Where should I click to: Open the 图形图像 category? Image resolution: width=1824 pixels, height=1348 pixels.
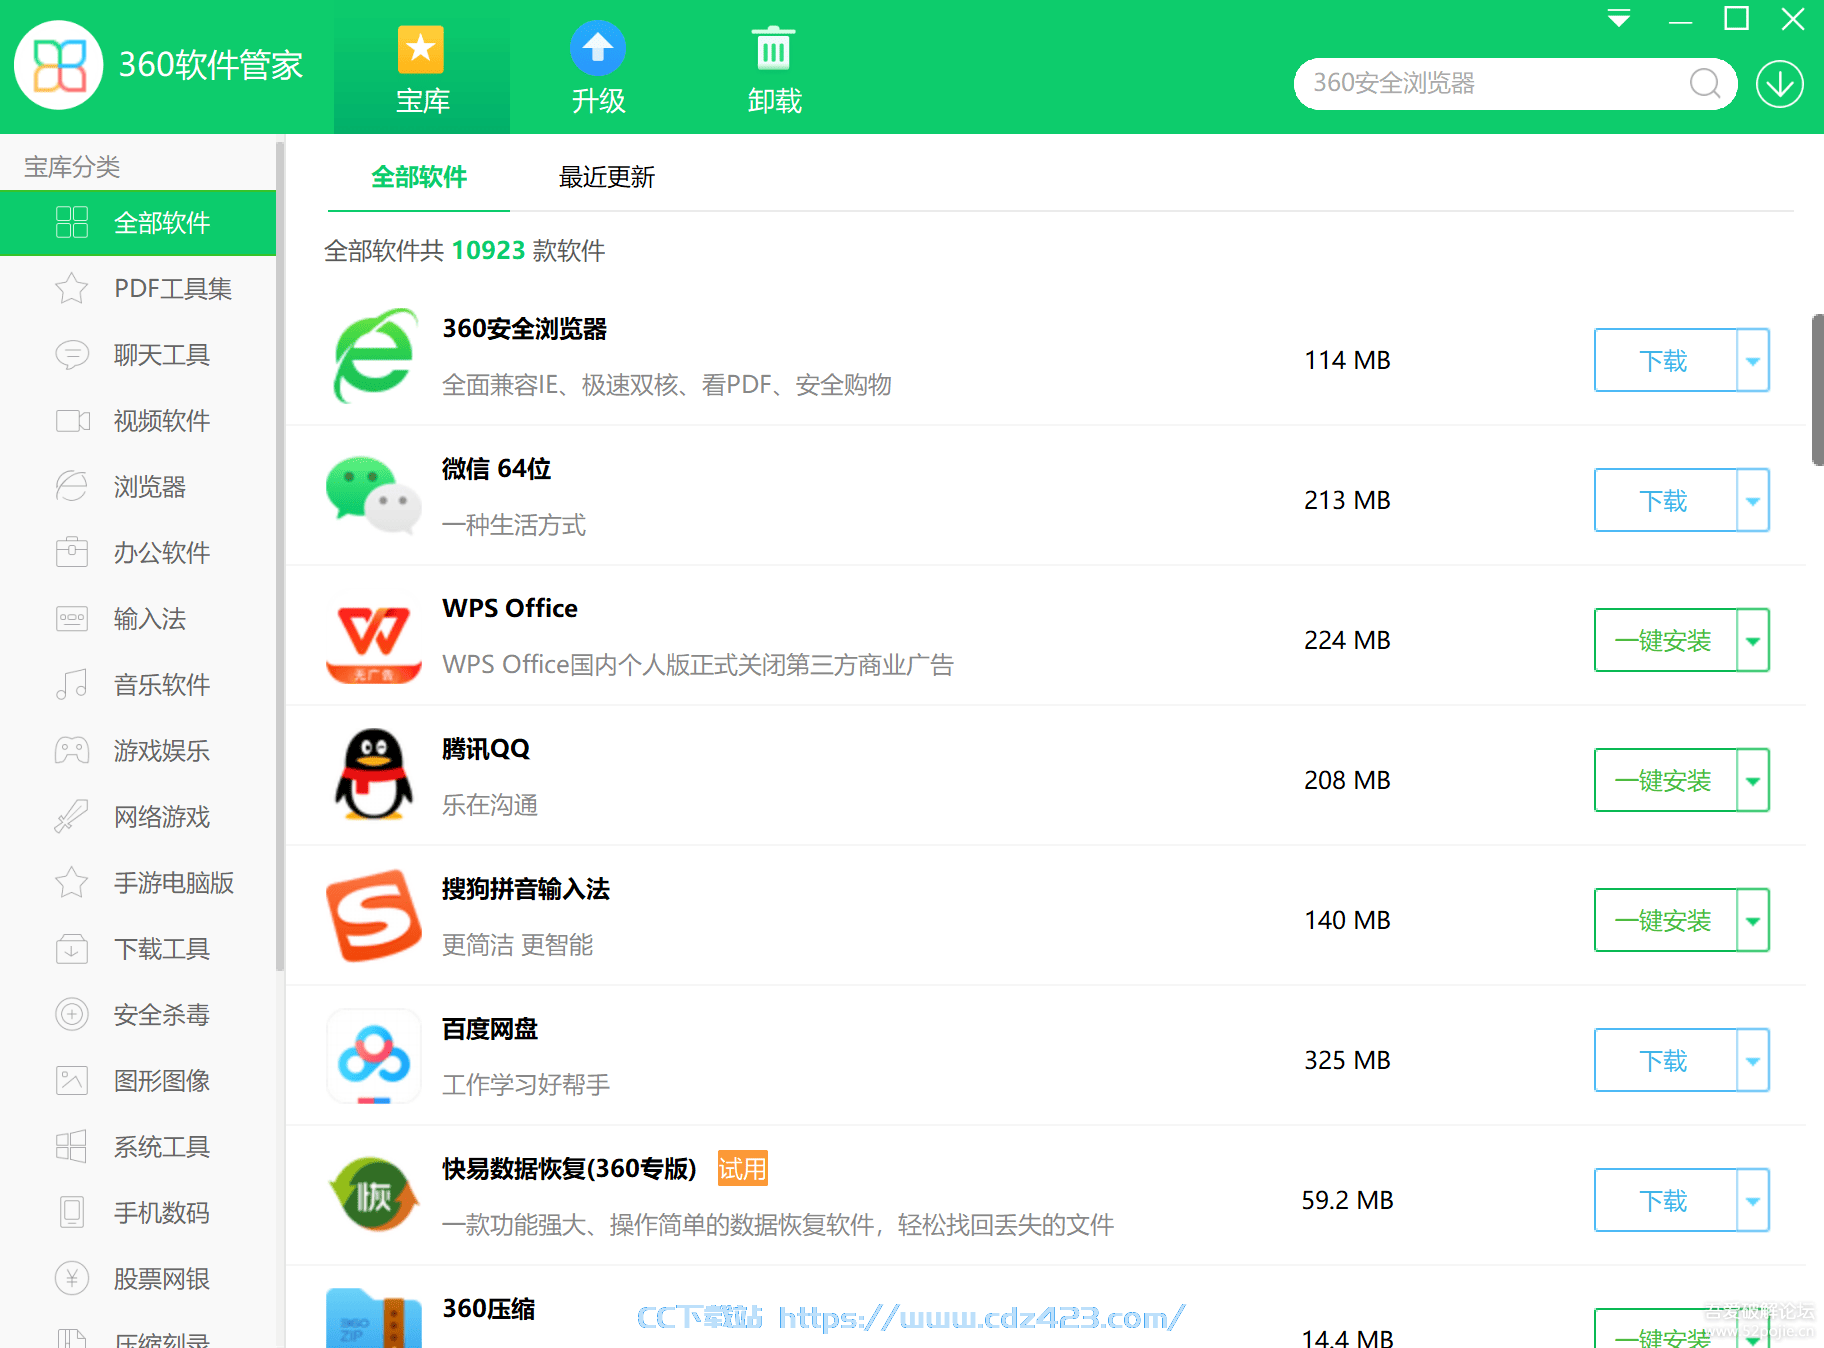tap(138, 1081)
